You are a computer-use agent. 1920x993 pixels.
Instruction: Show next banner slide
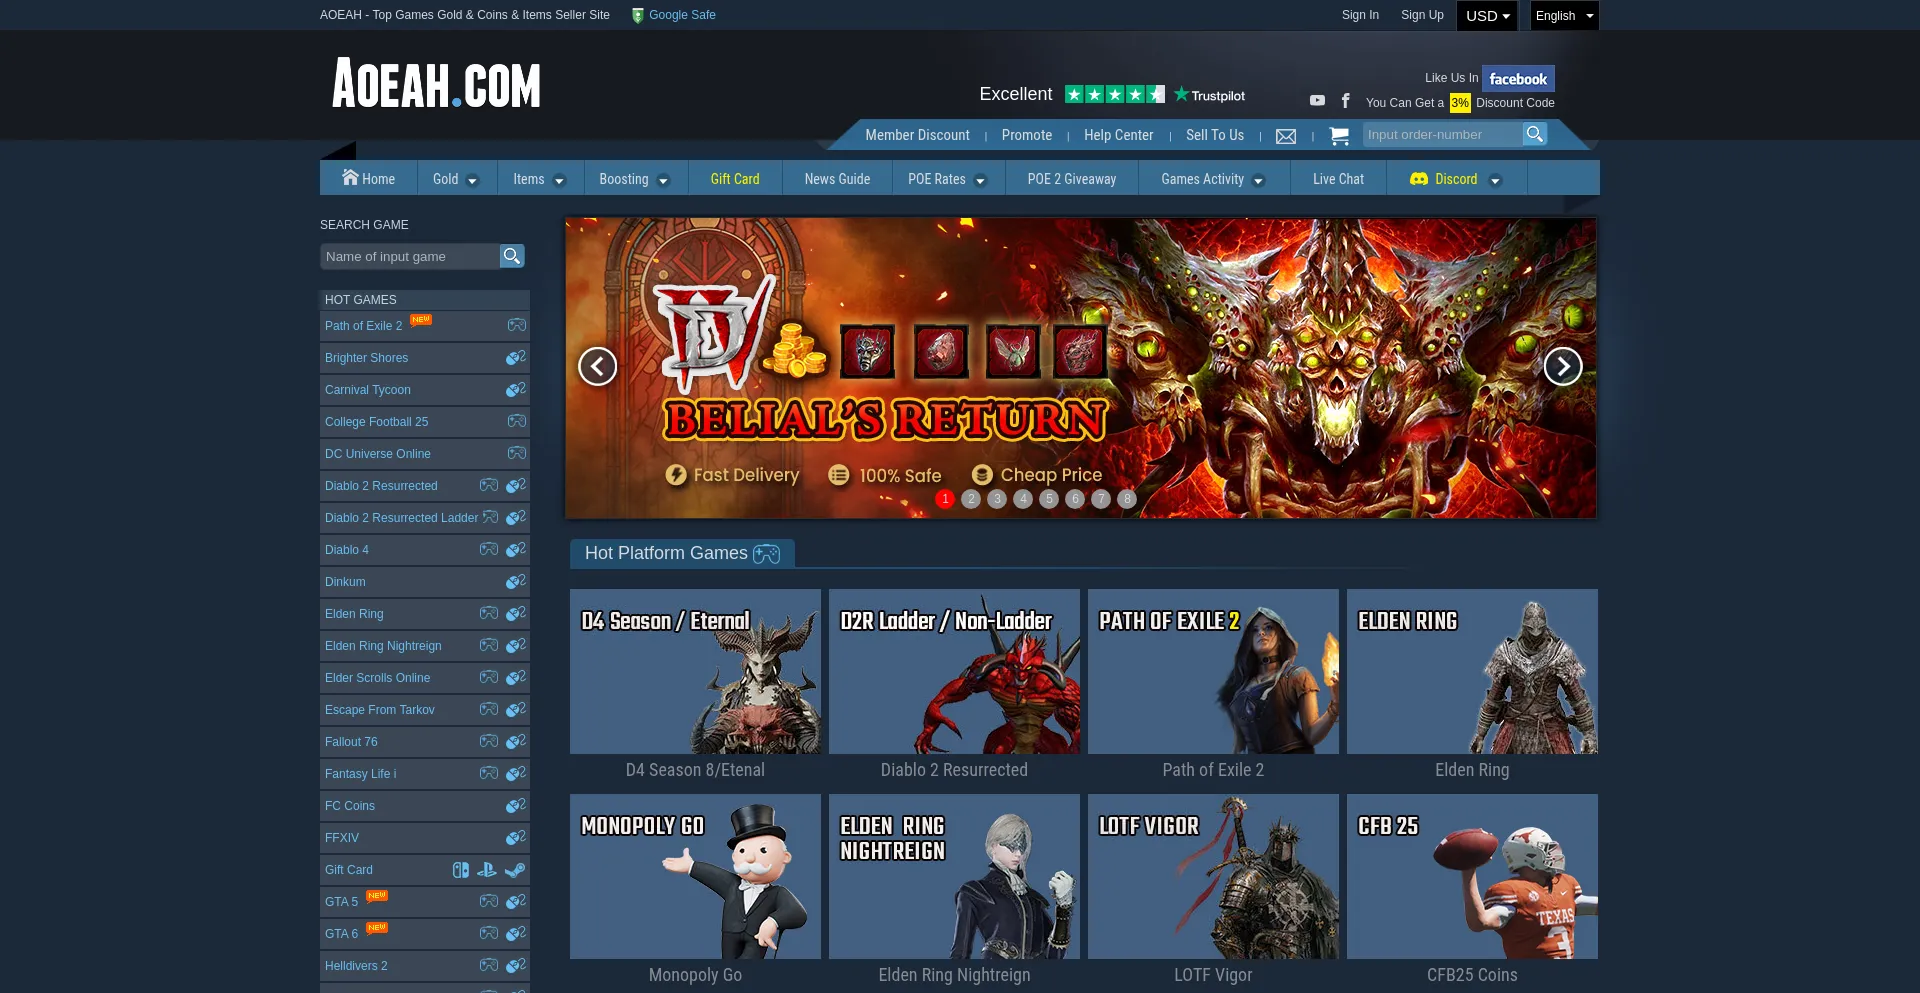[x=1563, y=366]
